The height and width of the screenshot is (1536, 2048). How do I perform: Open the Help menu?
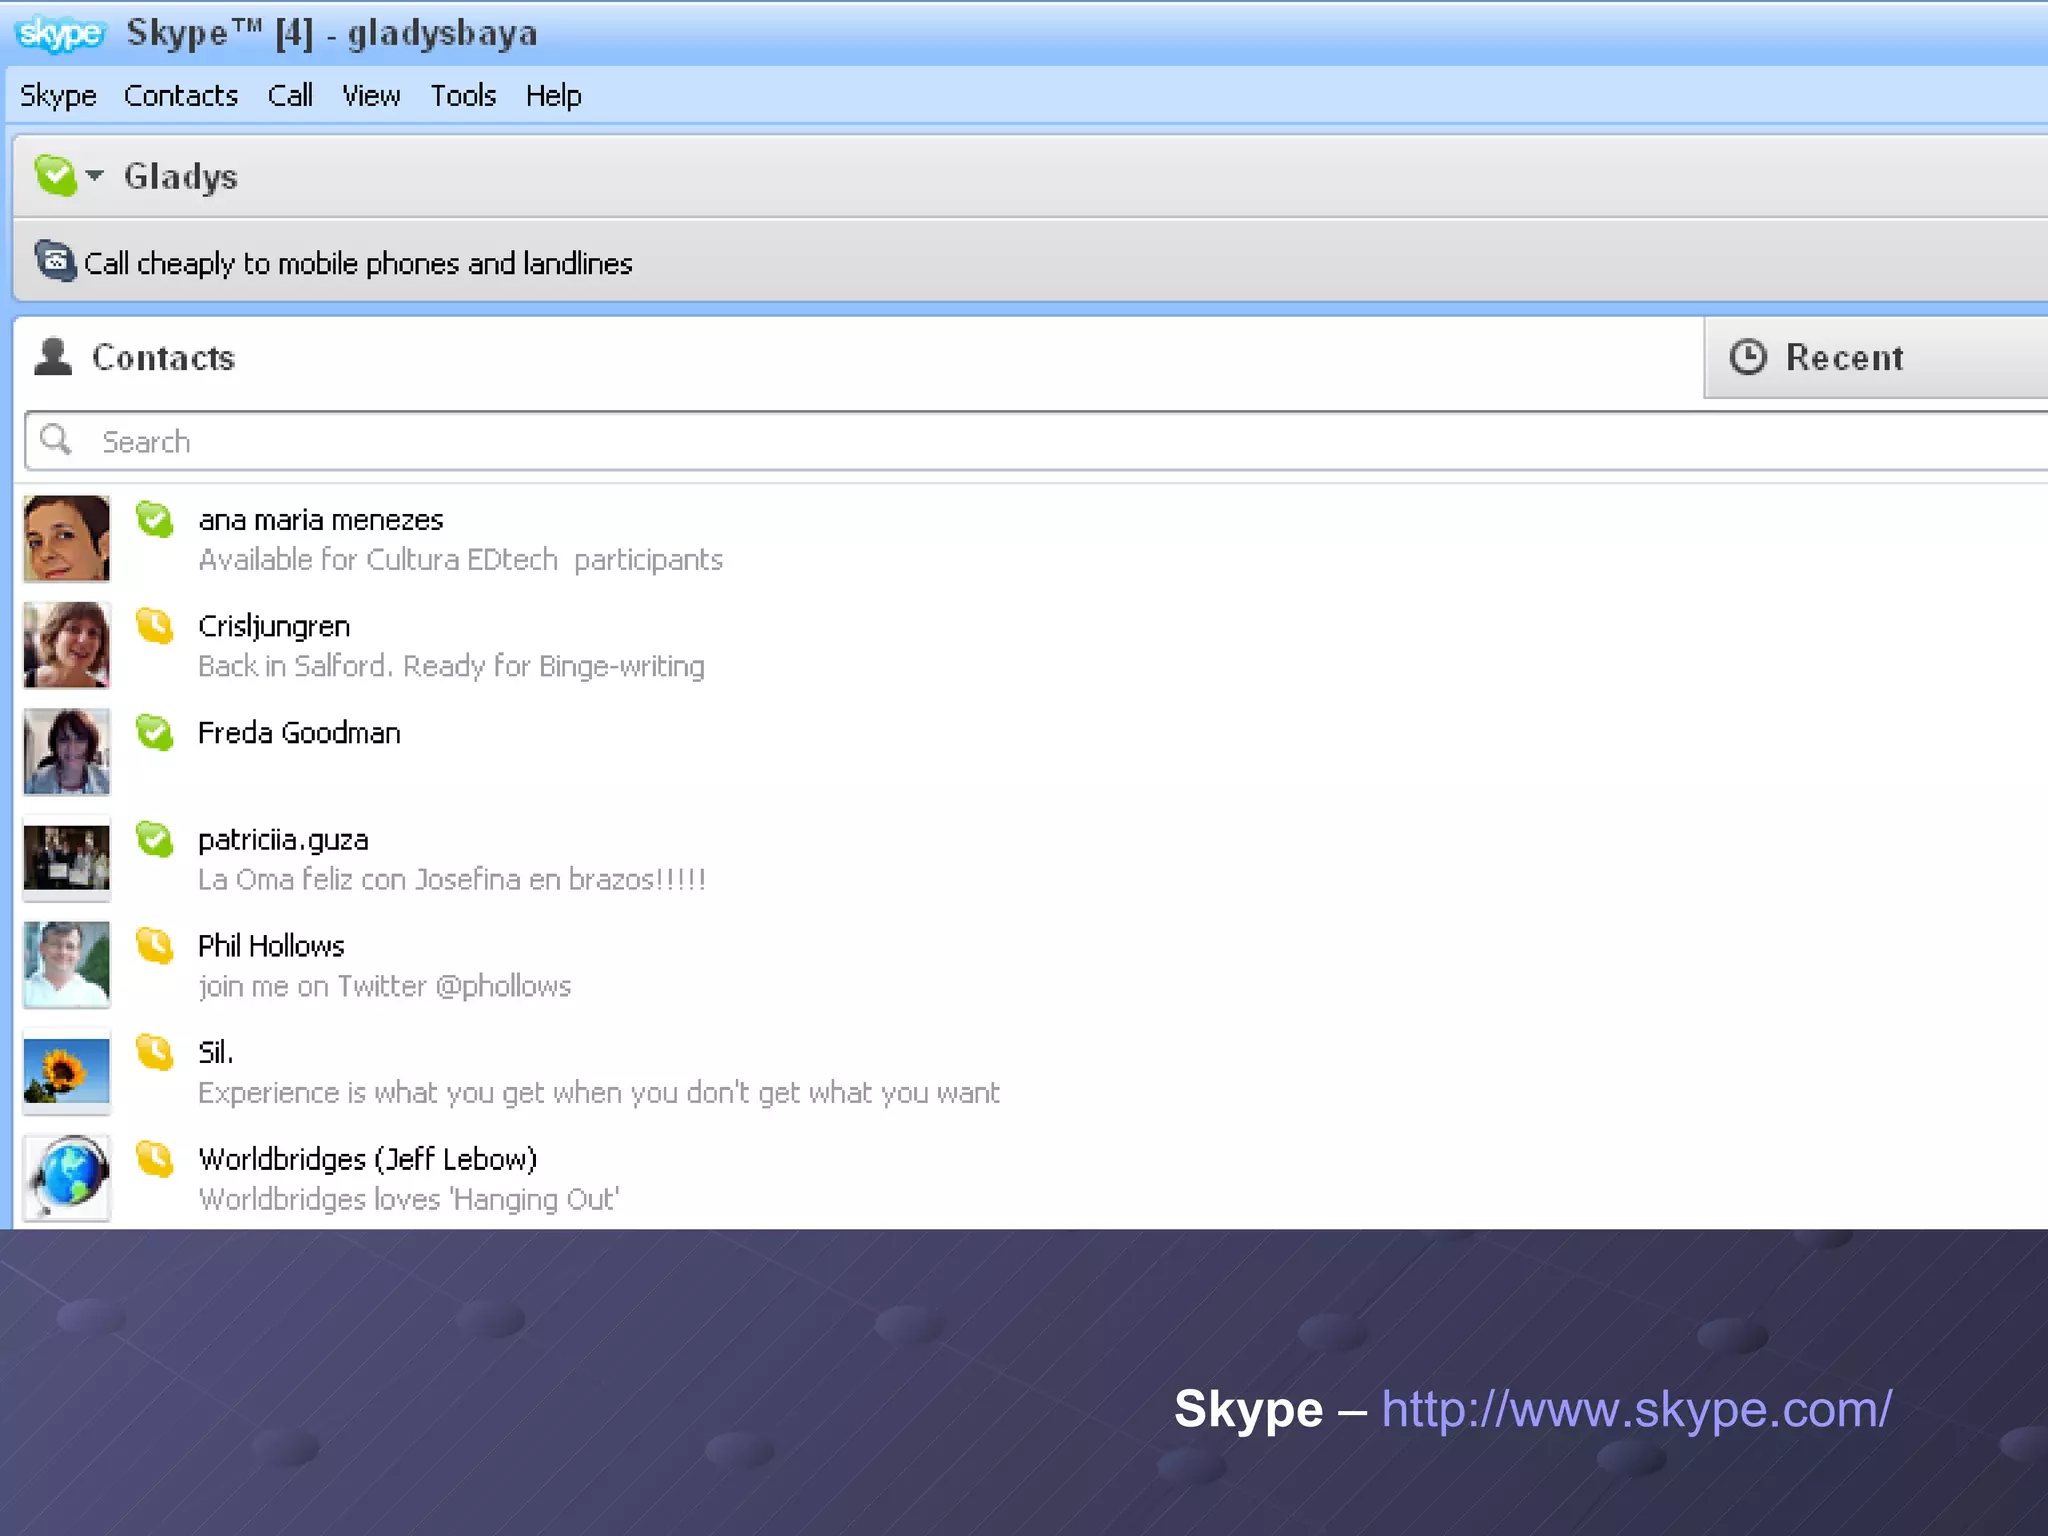click(554, 96)
